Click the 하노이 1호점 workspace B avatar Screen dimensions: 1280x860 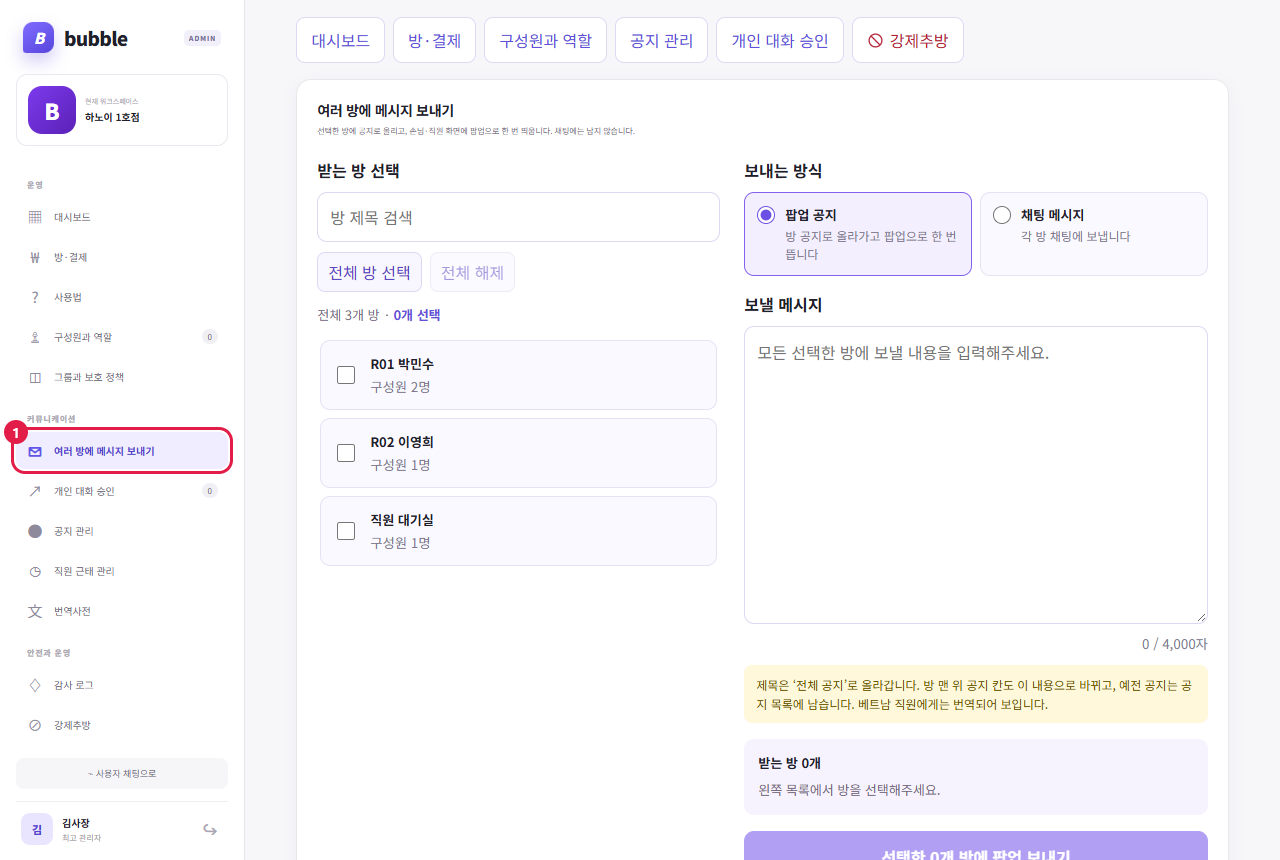point(52,110)
